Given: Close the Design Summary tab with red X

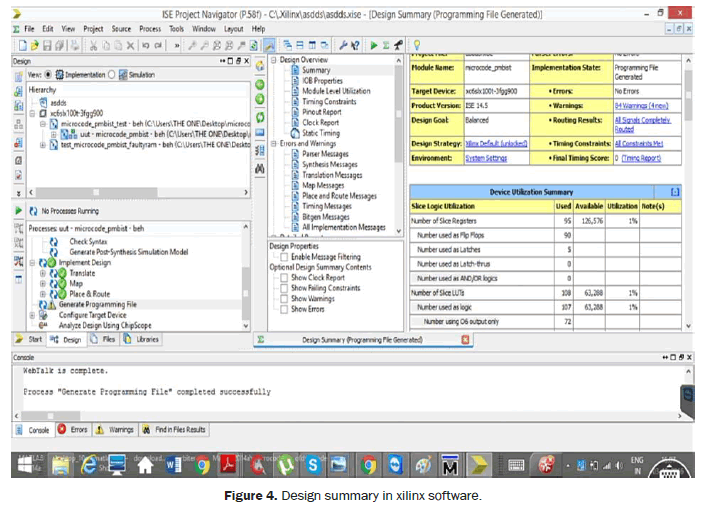Looking at the screenshot, I should [465, 339].
